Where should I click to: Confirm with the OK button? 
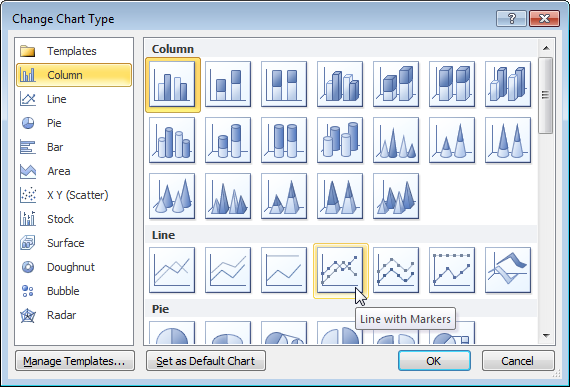pyautogui.click(x=434, y=361)
